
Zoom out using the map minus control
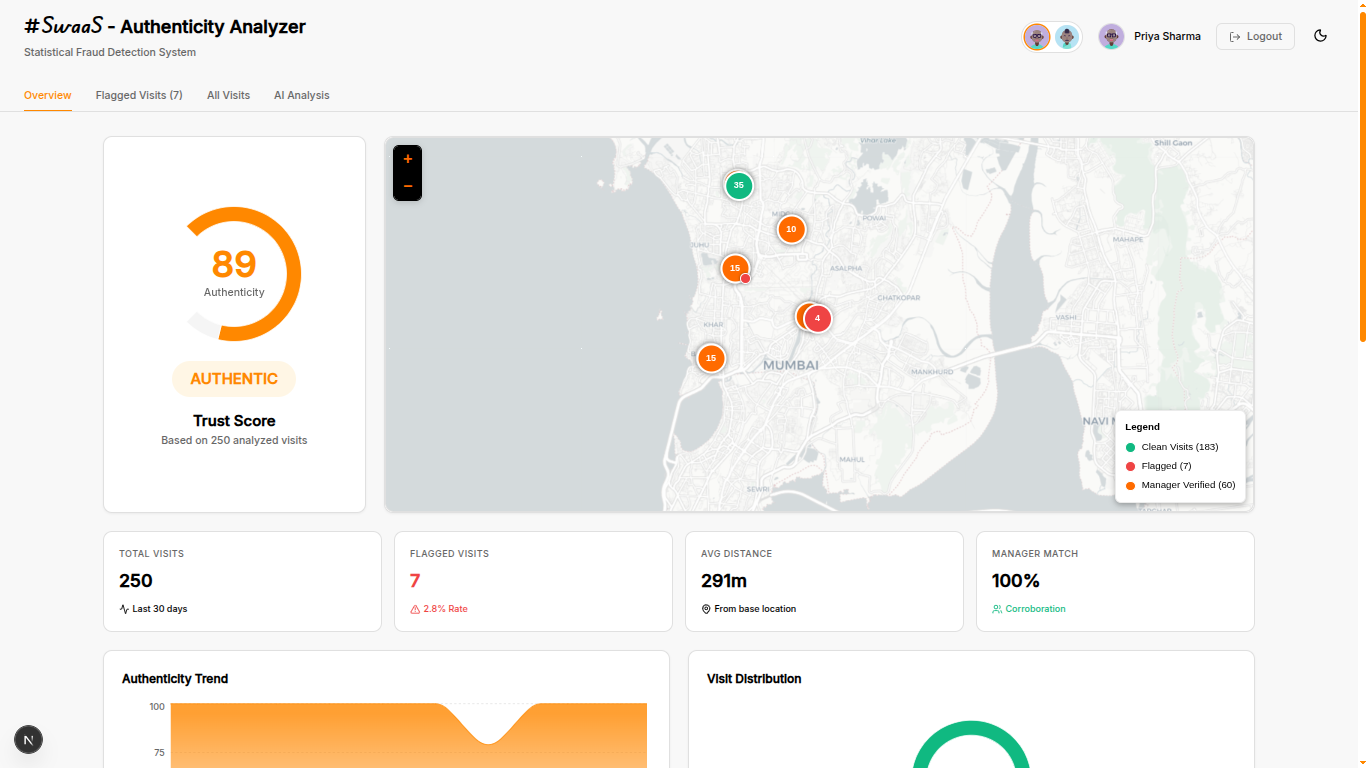point(407,186)
